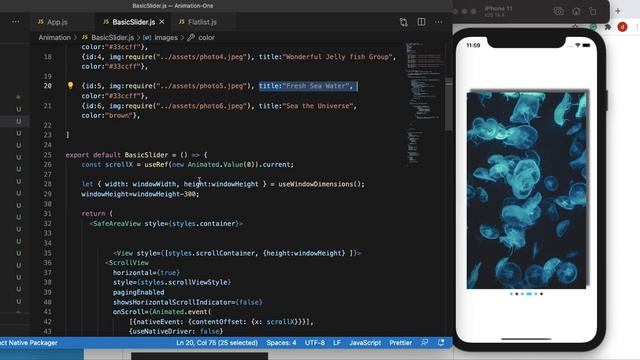Click the iPhone home indicator bar

point(526,339)
